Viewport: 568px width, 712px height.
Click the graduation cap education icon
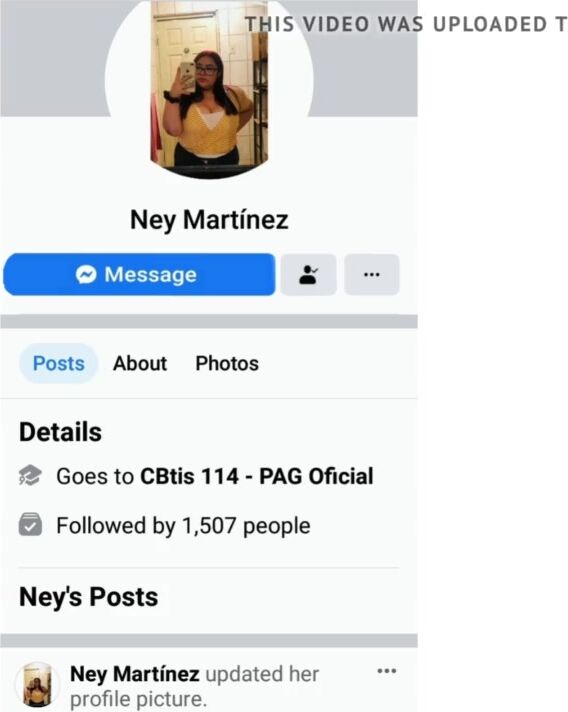[x=30, y=475]
